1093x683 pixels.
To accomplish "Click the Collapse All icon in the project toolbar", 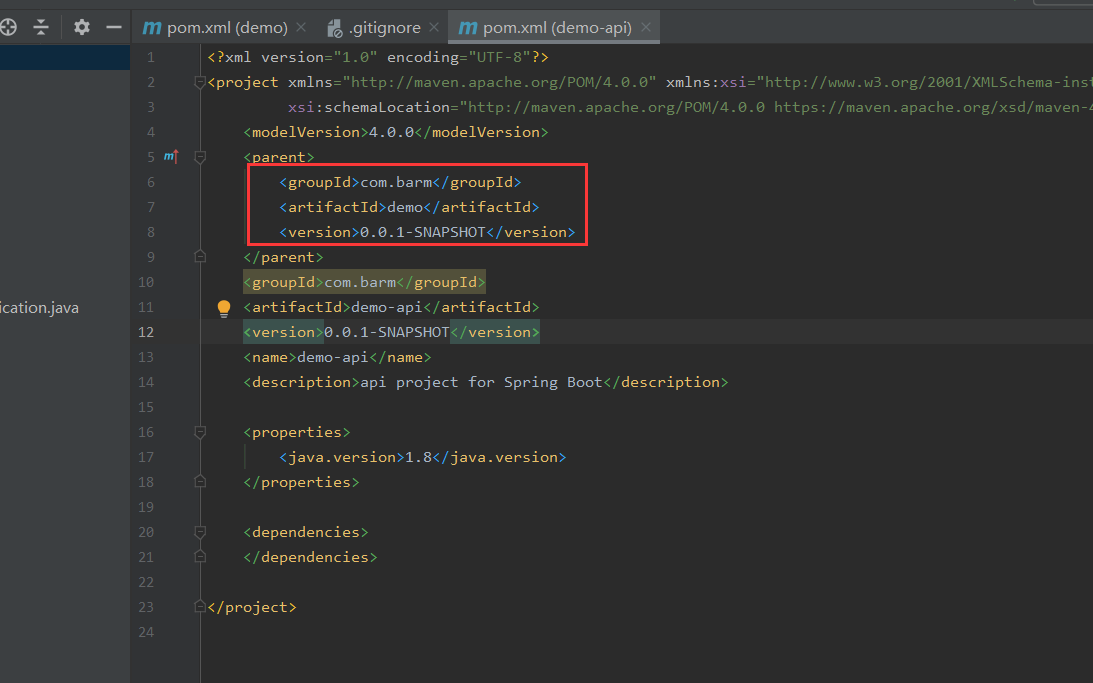I will 41,27.
